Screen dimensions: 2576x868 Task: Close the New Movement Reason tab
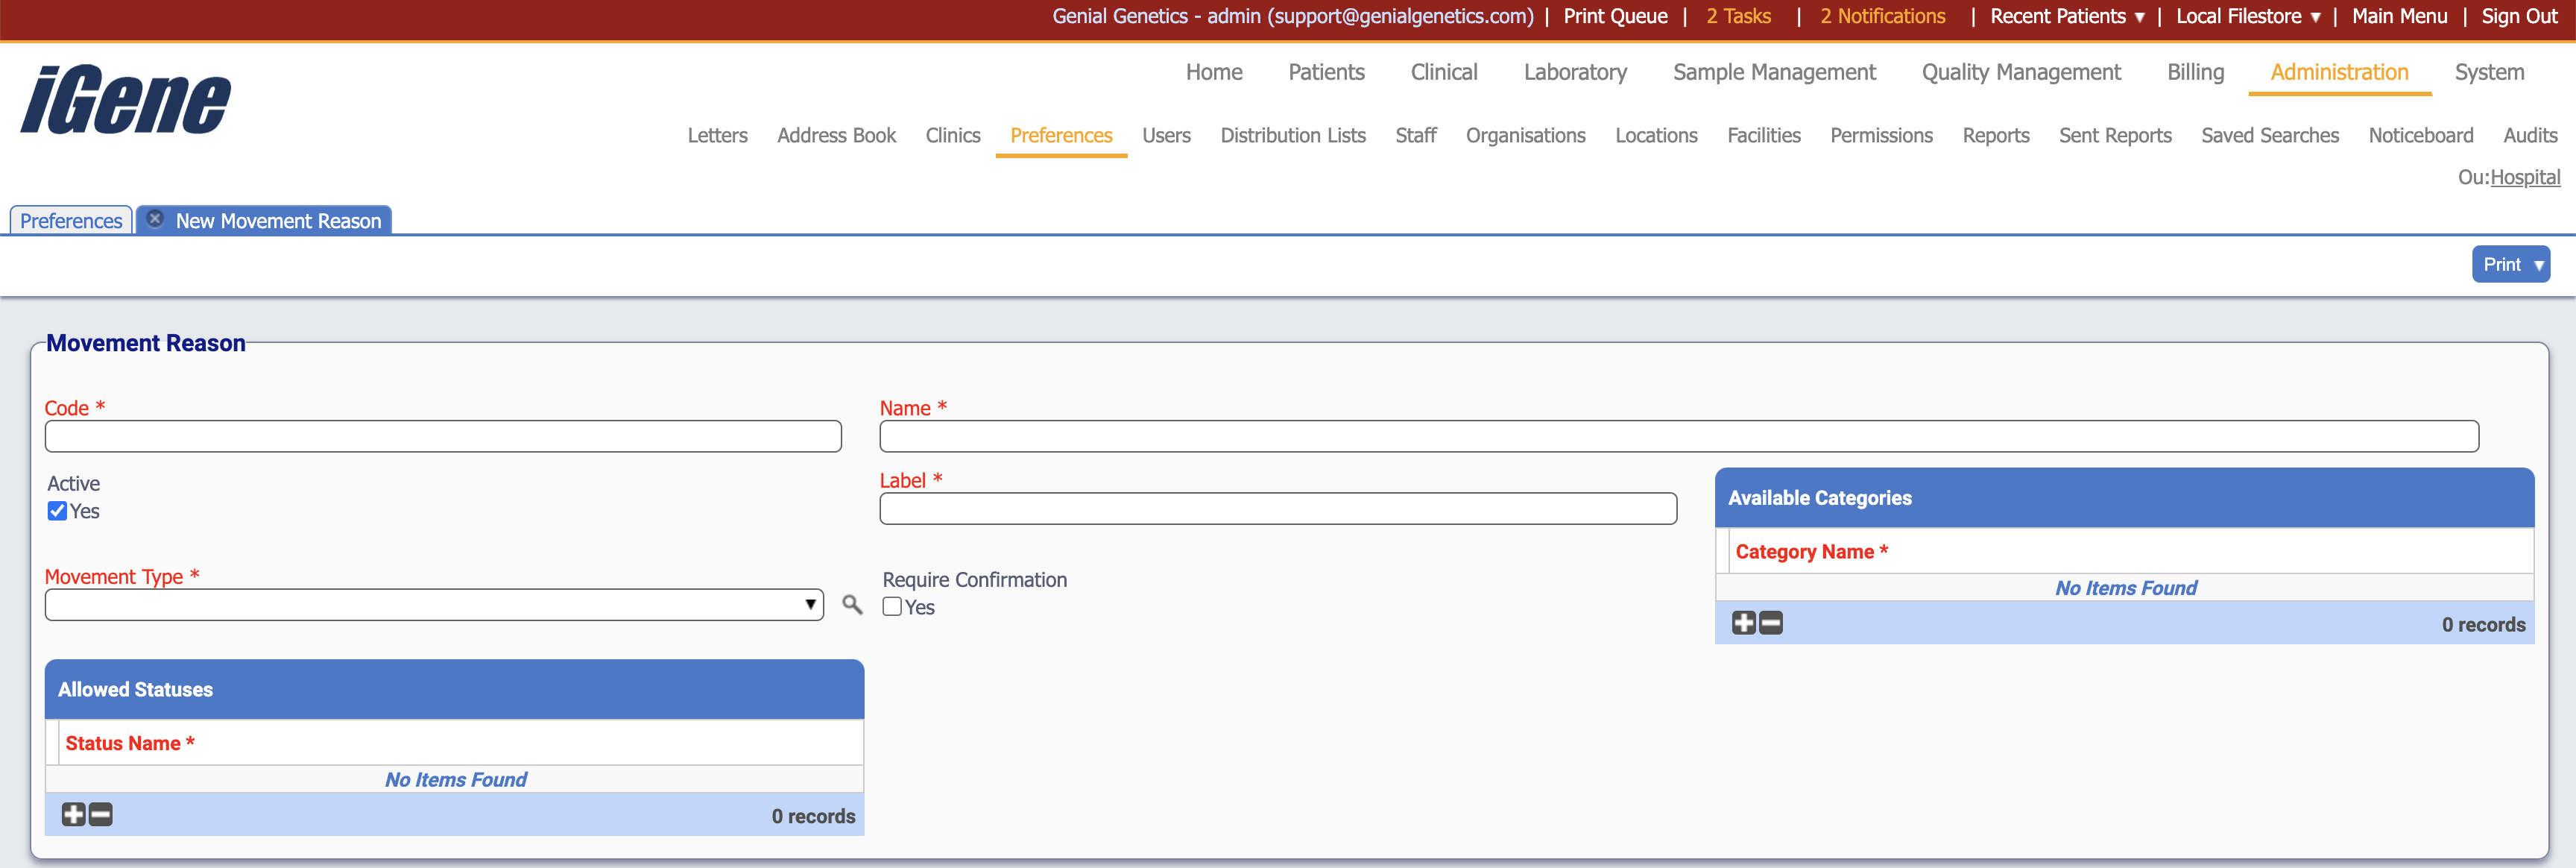click(155, 219)
